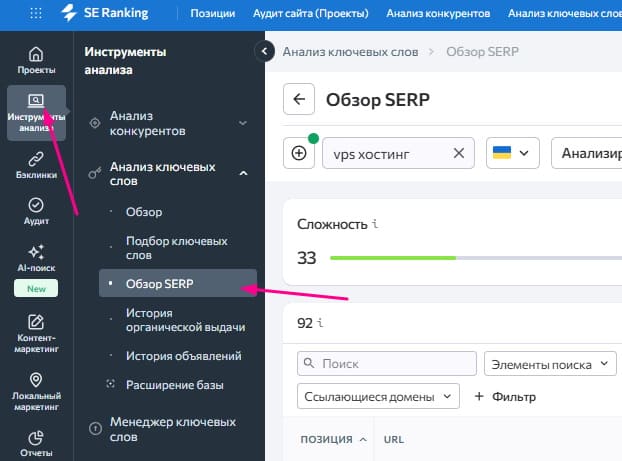The height and width of the screenshot is (461, 622).
Task: Click the plus circle add keyword button
Action: [x=299, y=153]
